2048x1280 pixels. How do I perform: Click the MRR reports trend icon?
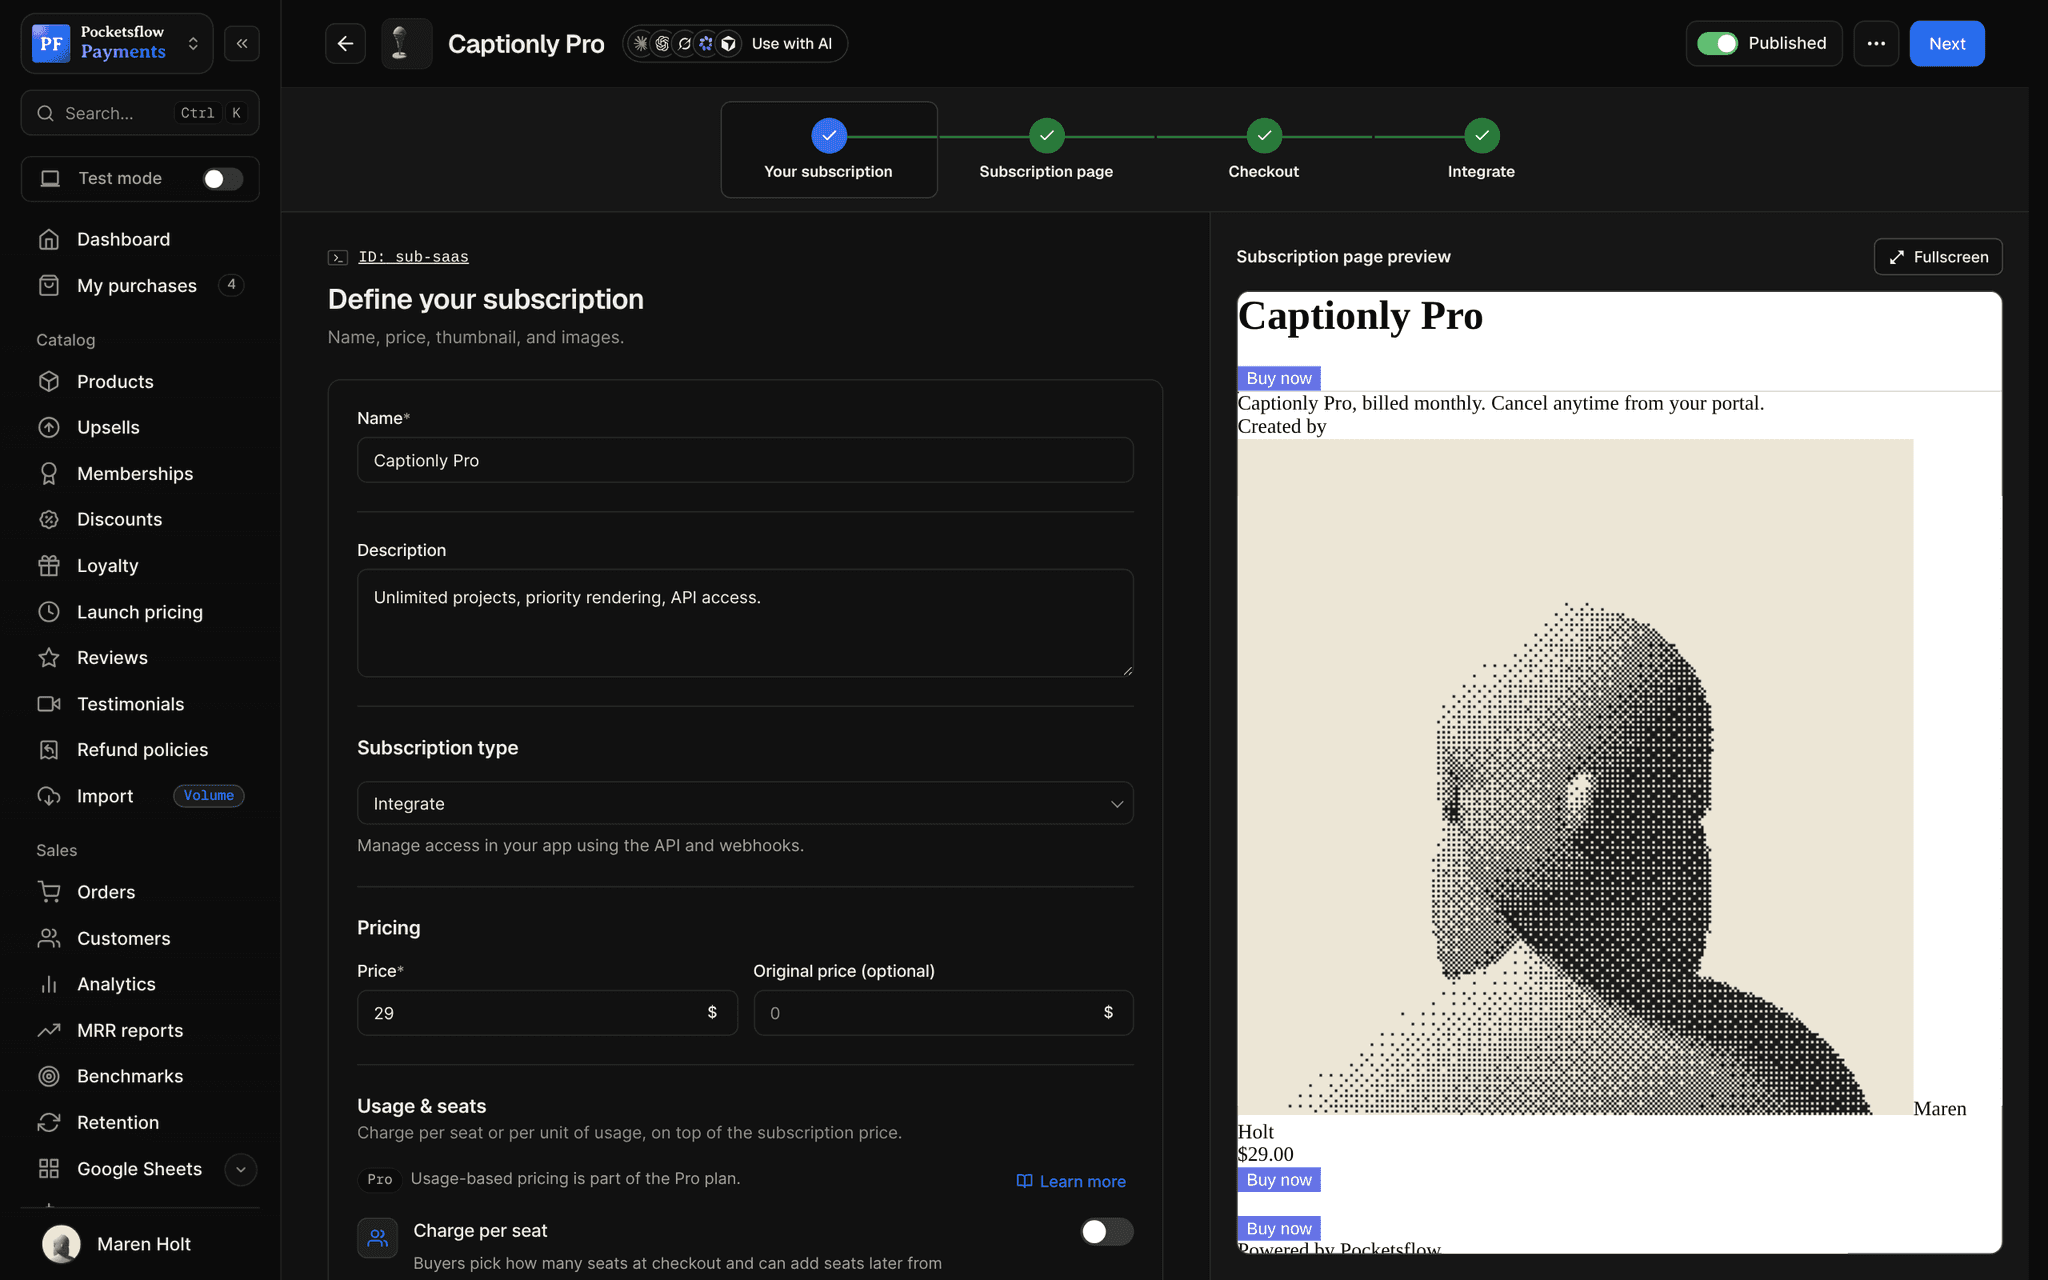pyautogui.click(x=49, y=1030)
